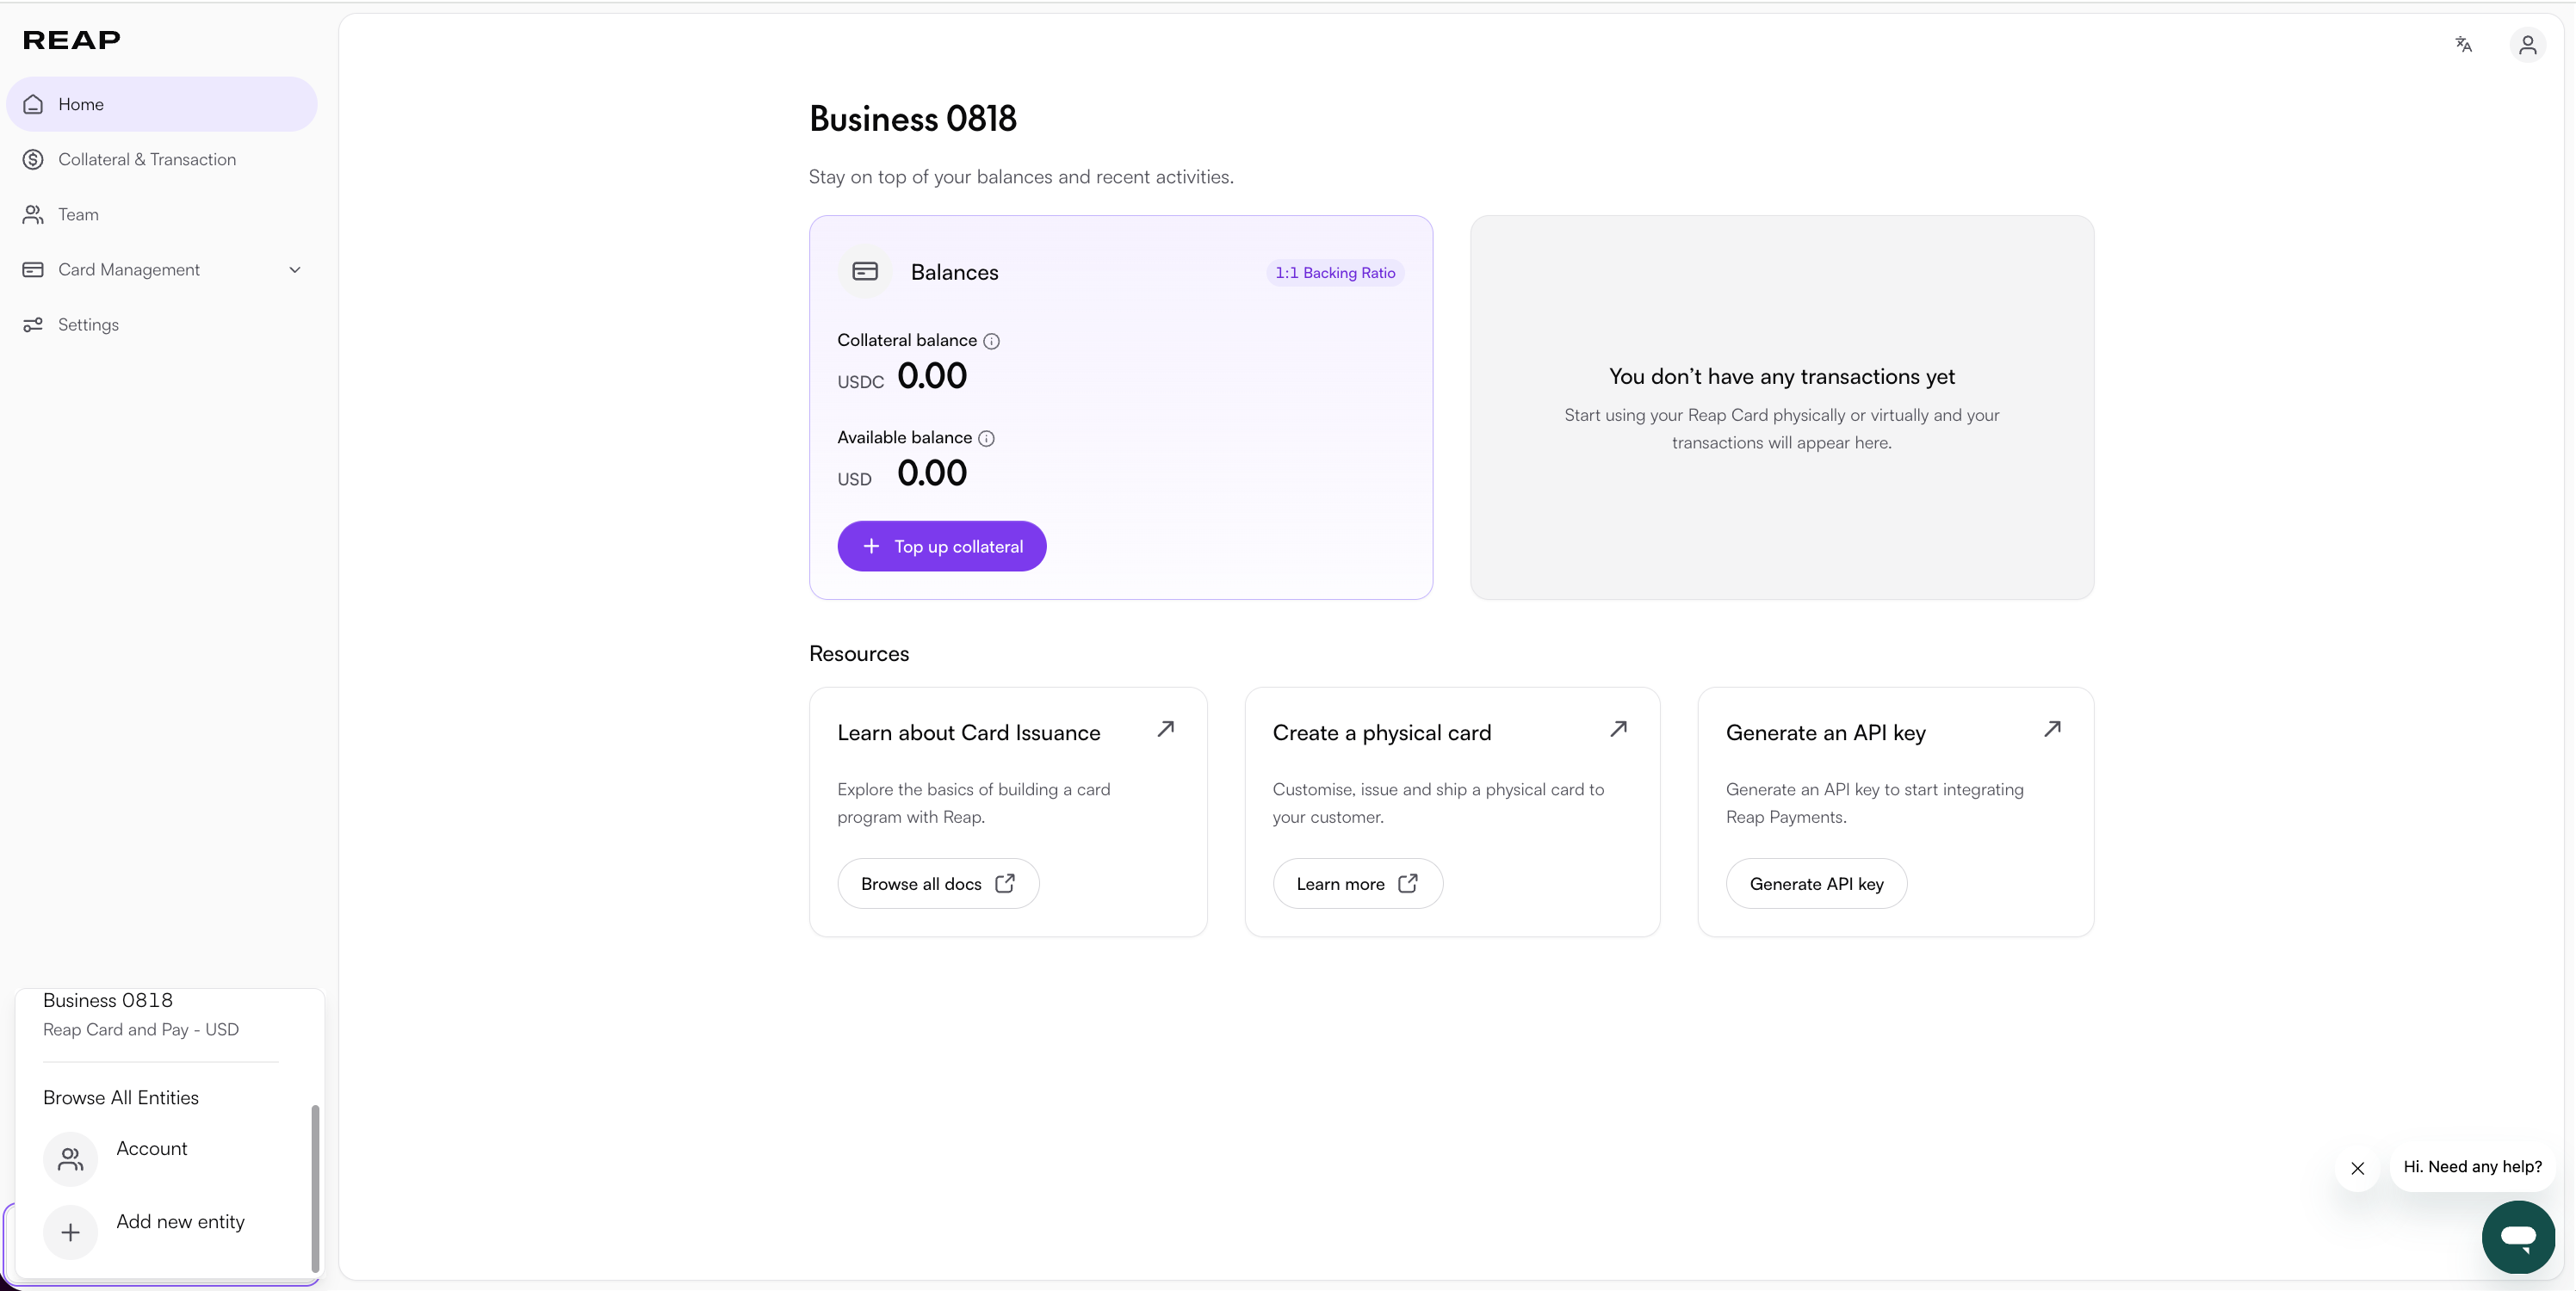Screen dimensions: 2576x1291
Task: Go to Home in sidebar
Action: click(x=162, y=104)
